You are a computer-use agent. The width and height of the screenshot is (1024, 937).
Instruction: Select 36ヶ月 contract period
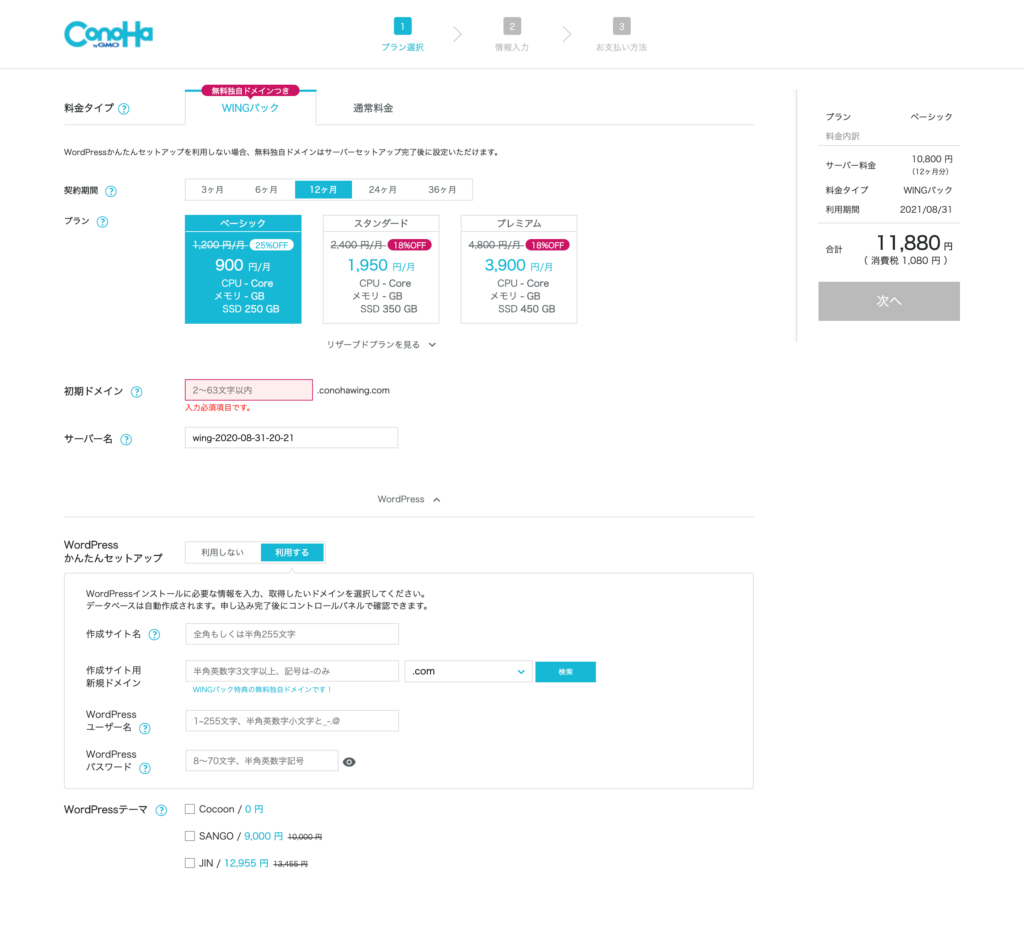(x=442, y=189)
